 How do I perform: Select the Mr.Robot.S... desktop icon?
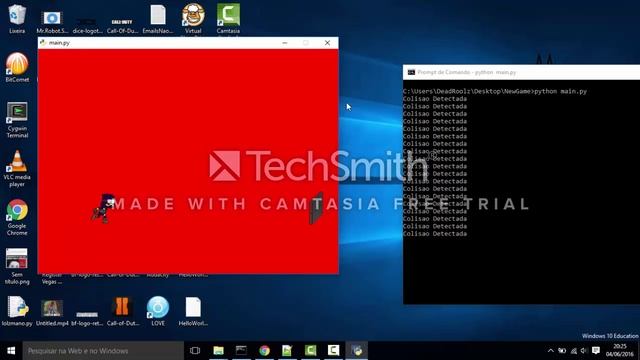(52, 22)
